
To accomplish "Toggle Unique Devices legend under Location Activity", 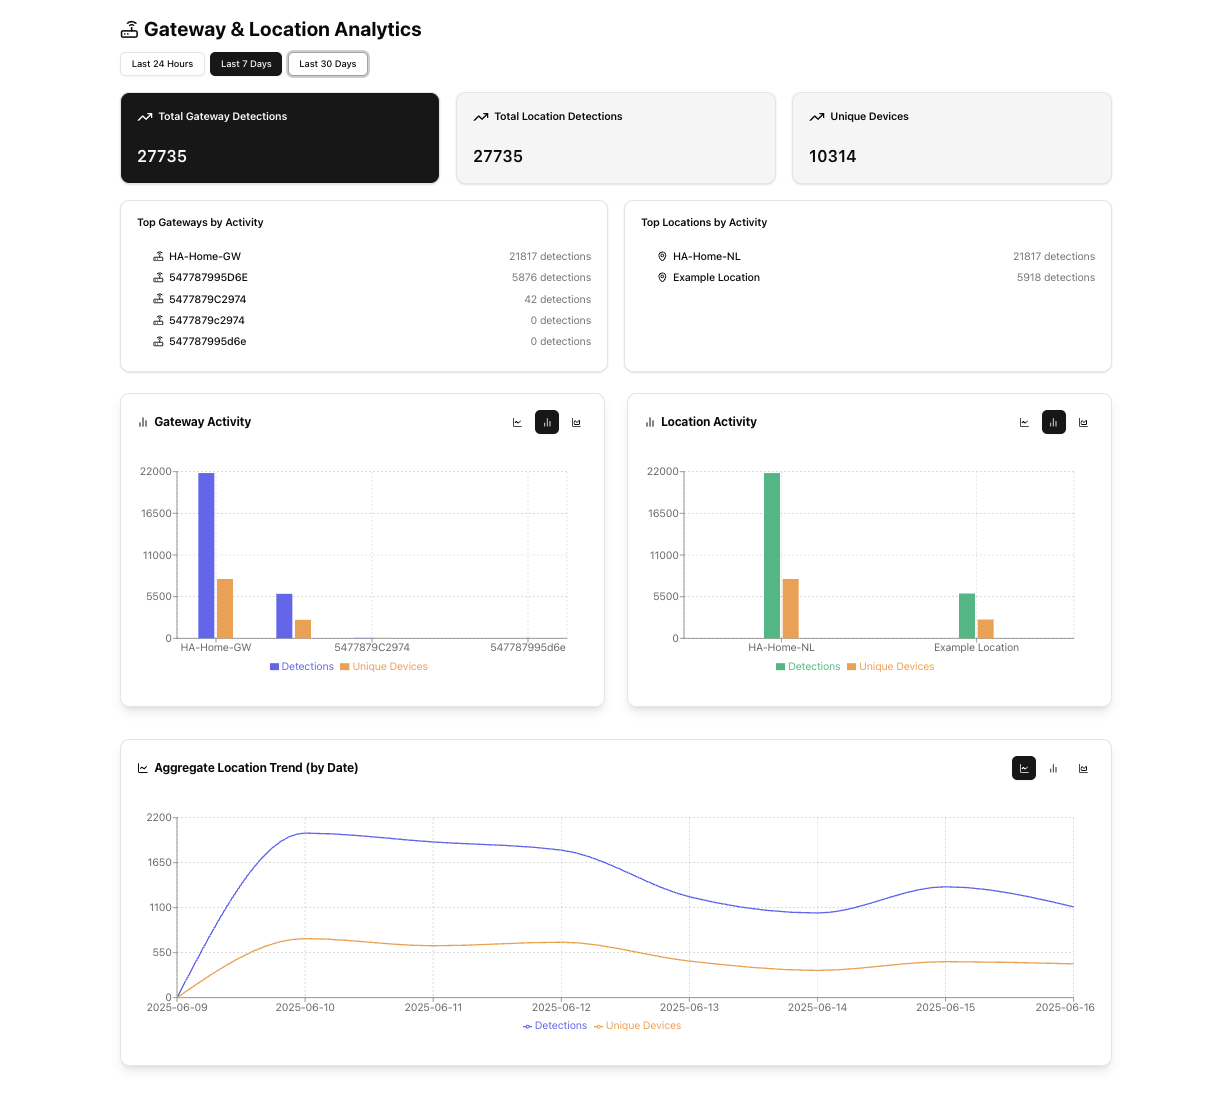I will (890, 666).
